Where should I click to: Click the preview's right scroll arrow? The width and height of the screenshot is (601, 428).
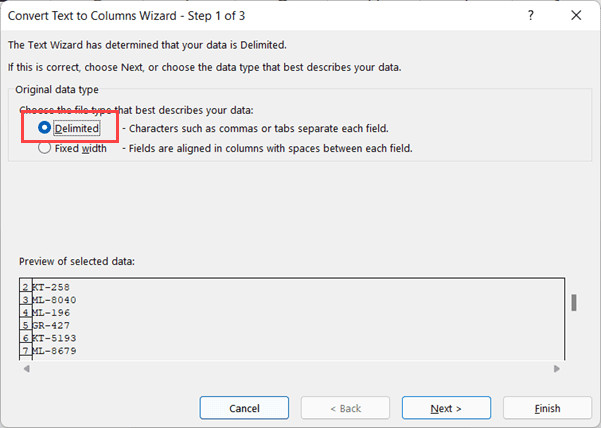click(x=556, y=369)
